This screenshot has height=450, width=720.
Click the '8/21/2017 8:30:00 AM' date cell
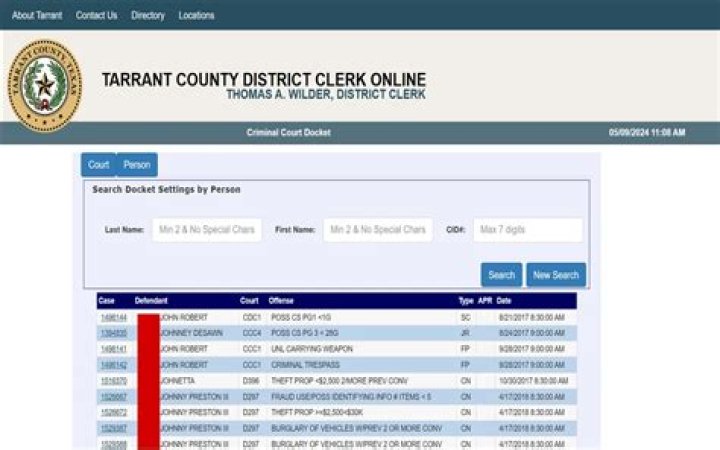tap(532, 318)
